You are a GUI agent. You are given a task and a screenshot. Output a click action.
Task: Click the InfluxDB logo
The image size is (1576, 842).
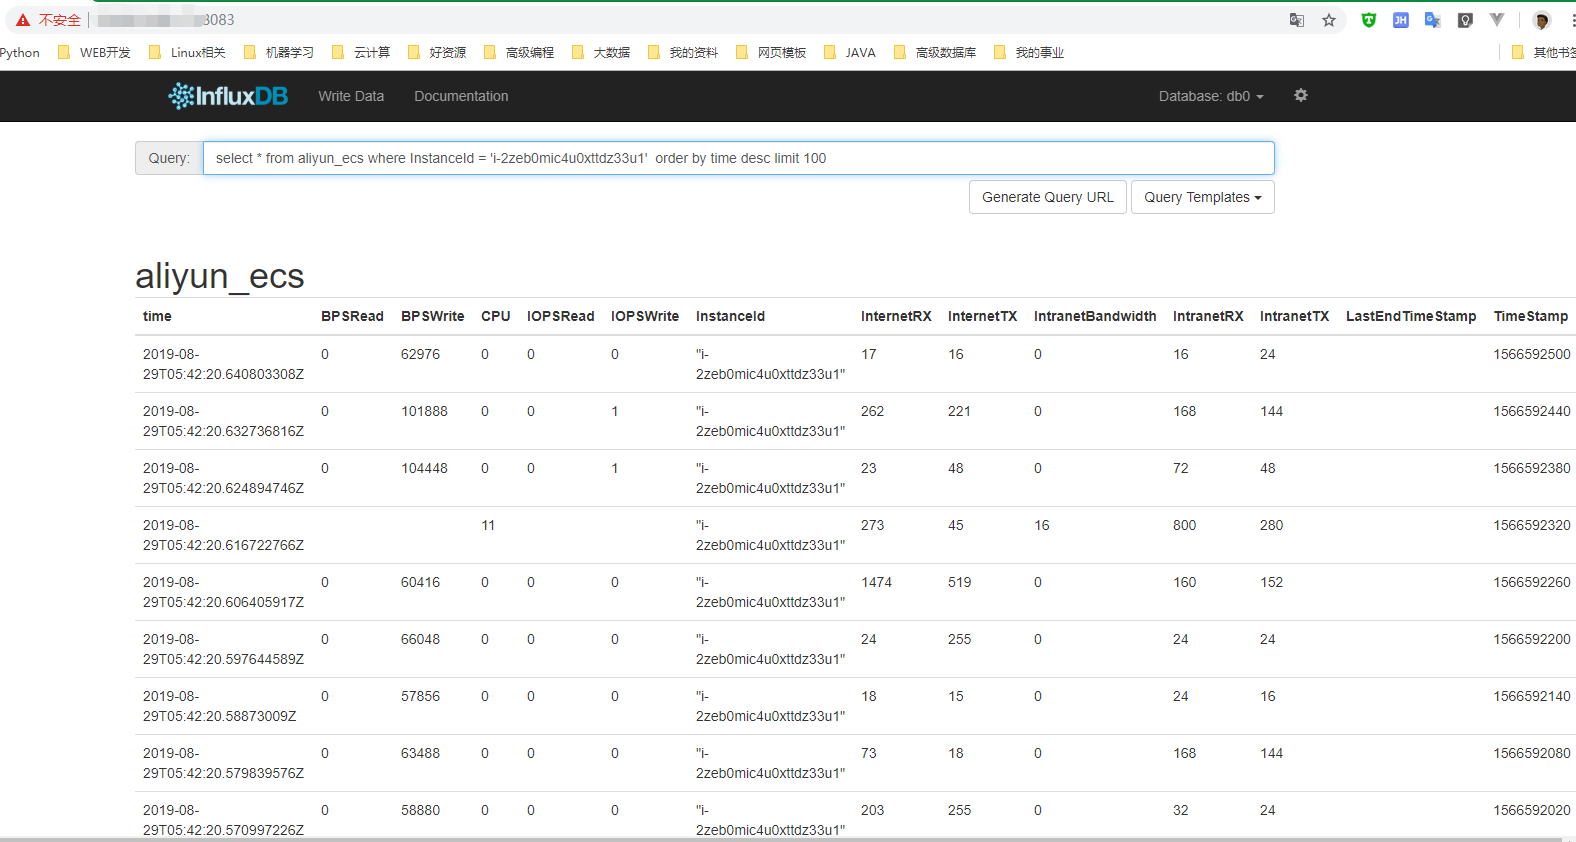point(228,96)
